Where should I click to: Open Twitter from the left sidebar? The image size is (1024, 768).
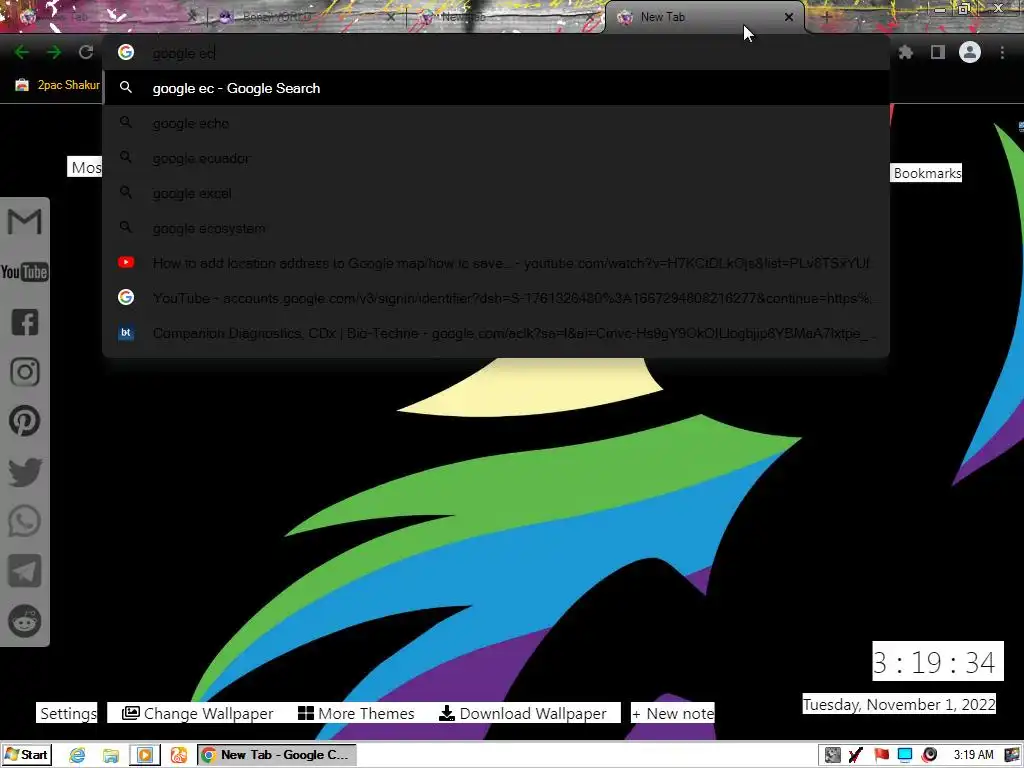pyautogui.click(x=25, y=472)
